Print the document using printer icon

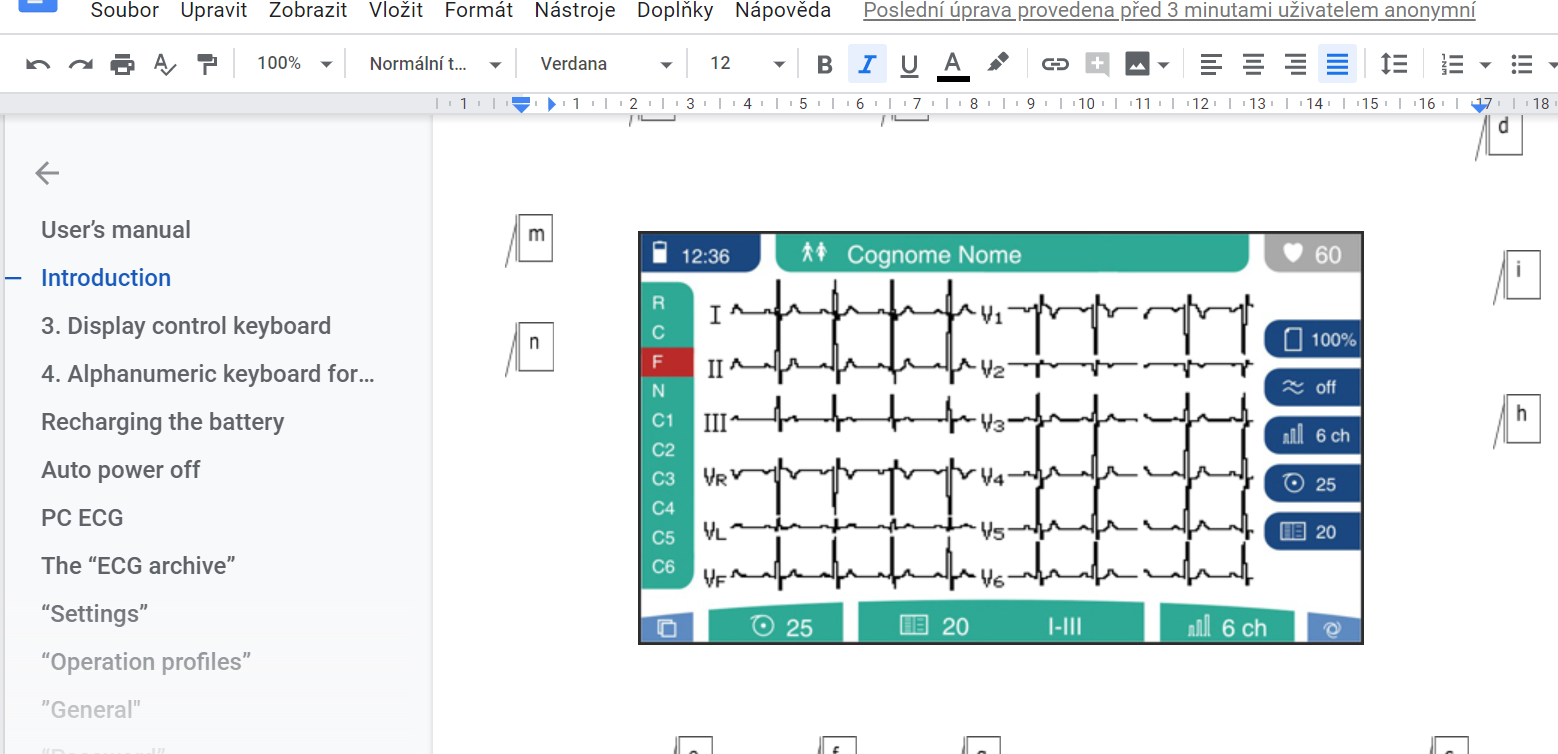click(122, 65)
